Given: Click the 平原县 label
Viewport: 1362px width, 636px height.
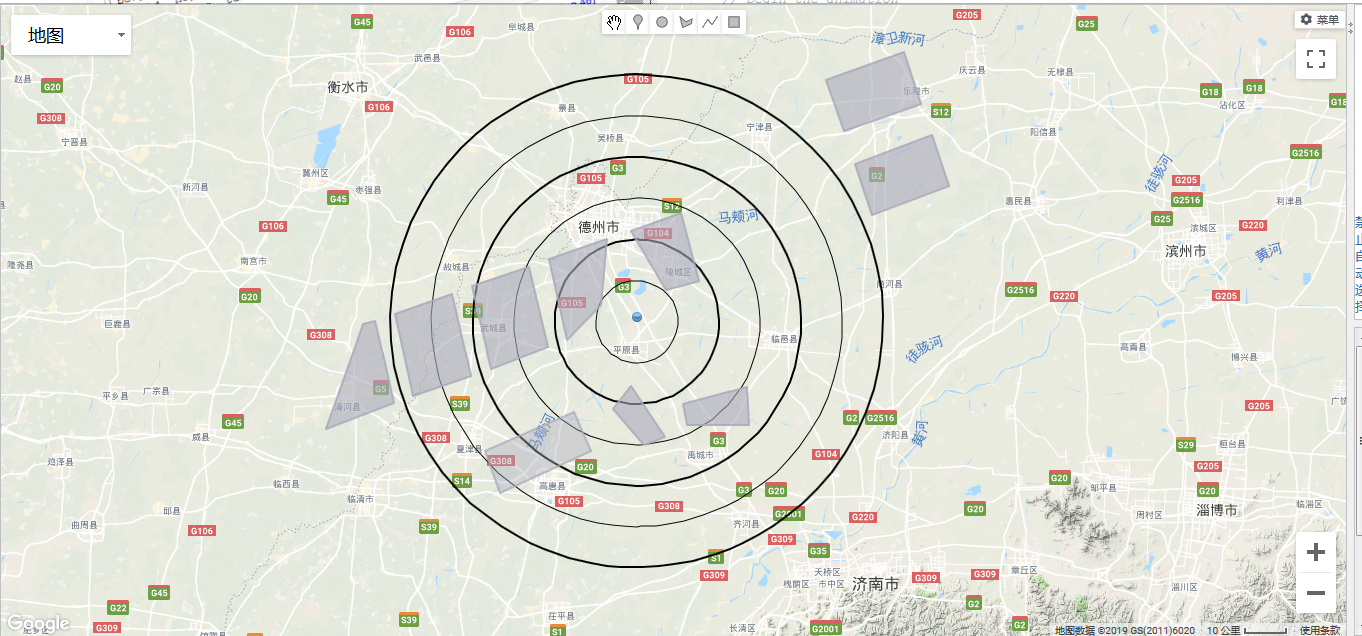Looking at the screenshot, I should 626,350.
